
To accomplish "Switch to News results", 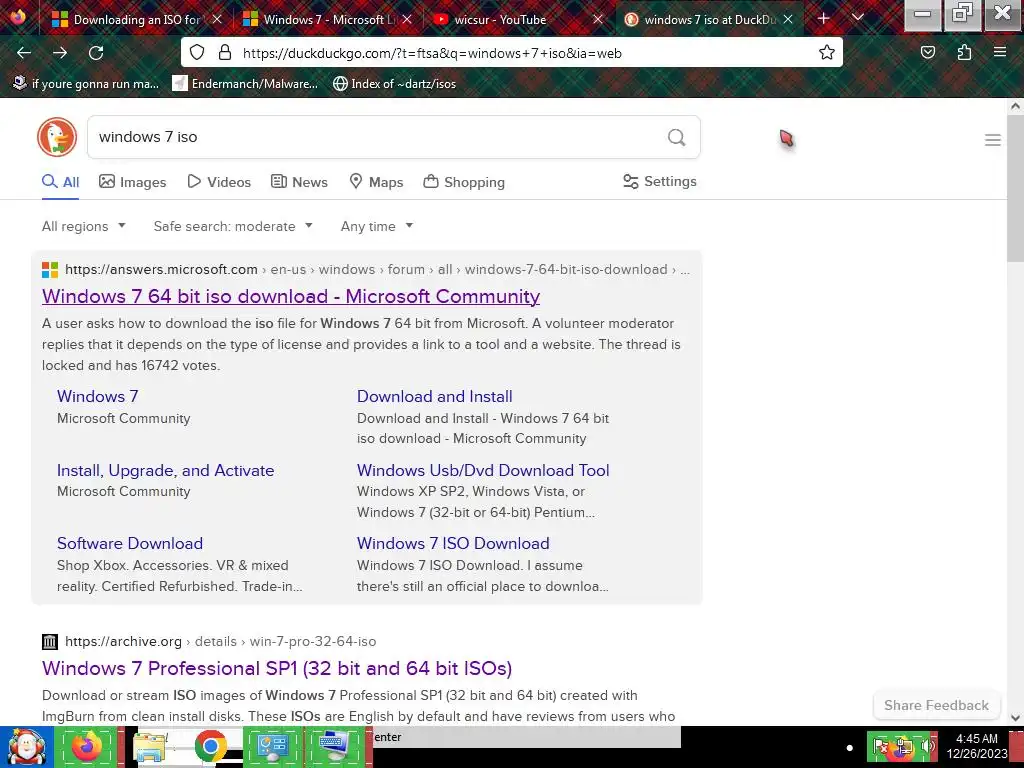I will (299, 182).
